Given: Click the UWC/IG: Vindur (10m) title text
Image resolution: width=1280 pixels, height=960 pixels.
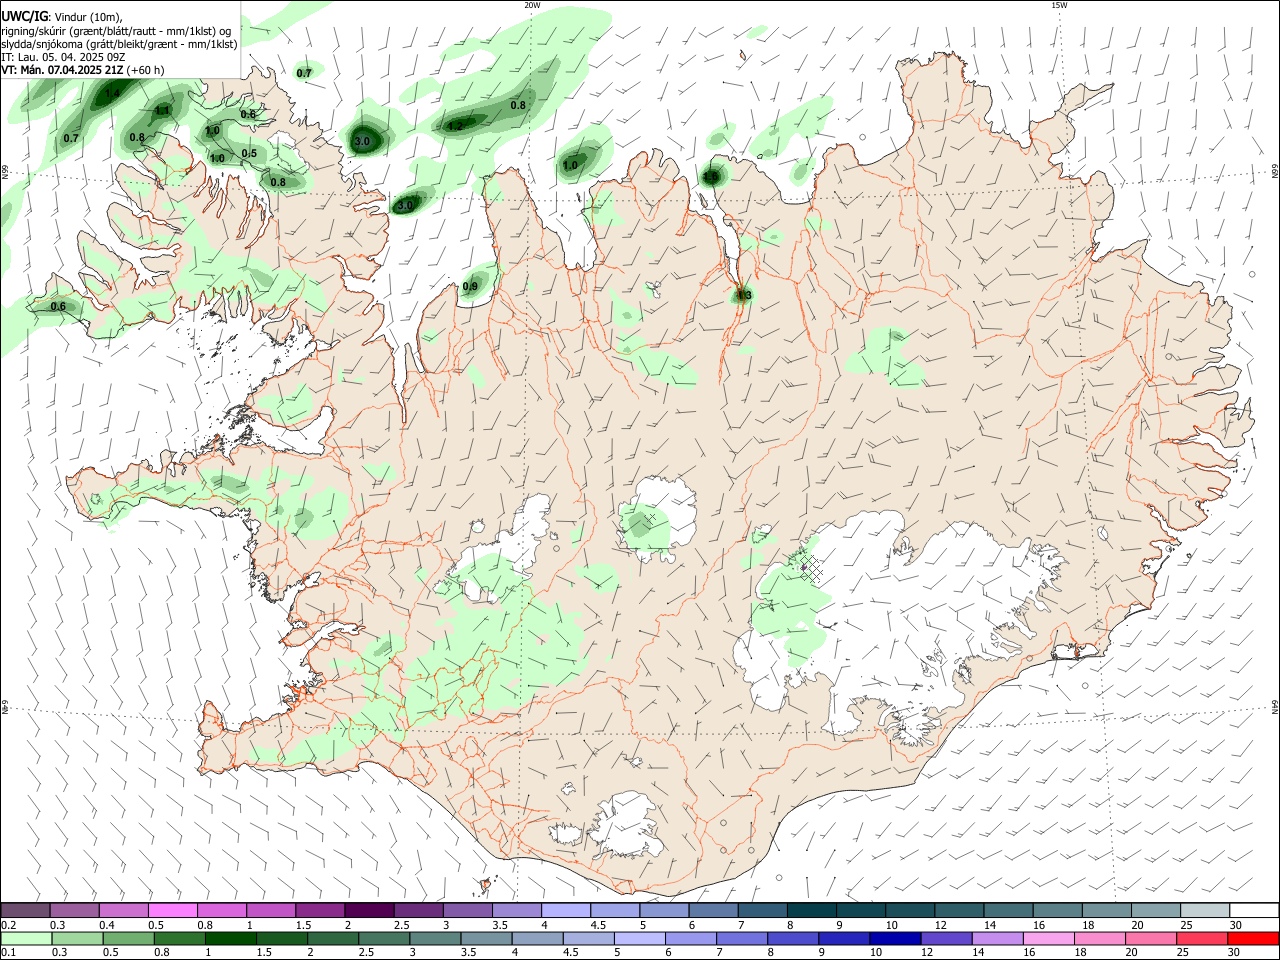Looking at the screenshot, I should (62, 17).
